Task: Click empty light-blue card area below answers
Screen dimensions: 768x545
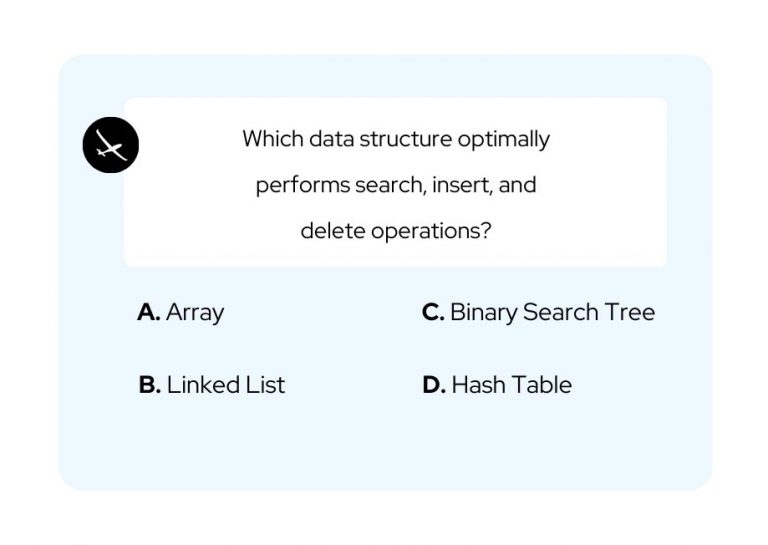Action: coord(385,446)
